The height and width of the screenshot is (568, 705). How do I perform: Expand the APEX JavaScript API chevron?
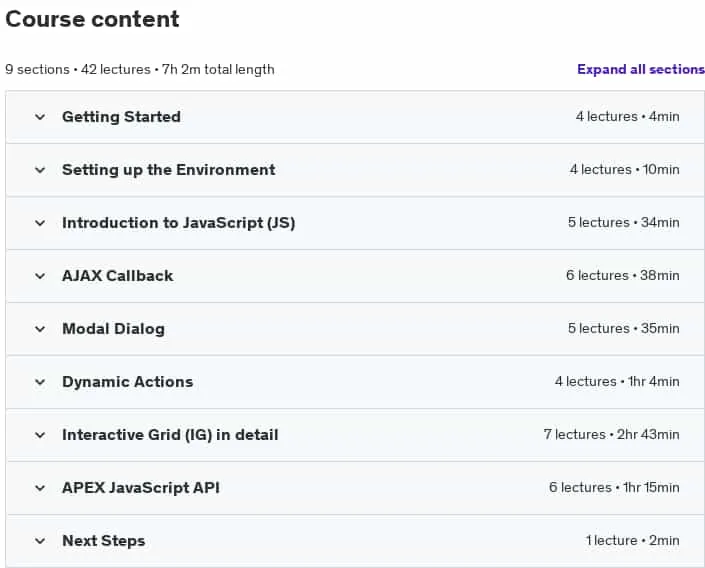tap(40, 488)
